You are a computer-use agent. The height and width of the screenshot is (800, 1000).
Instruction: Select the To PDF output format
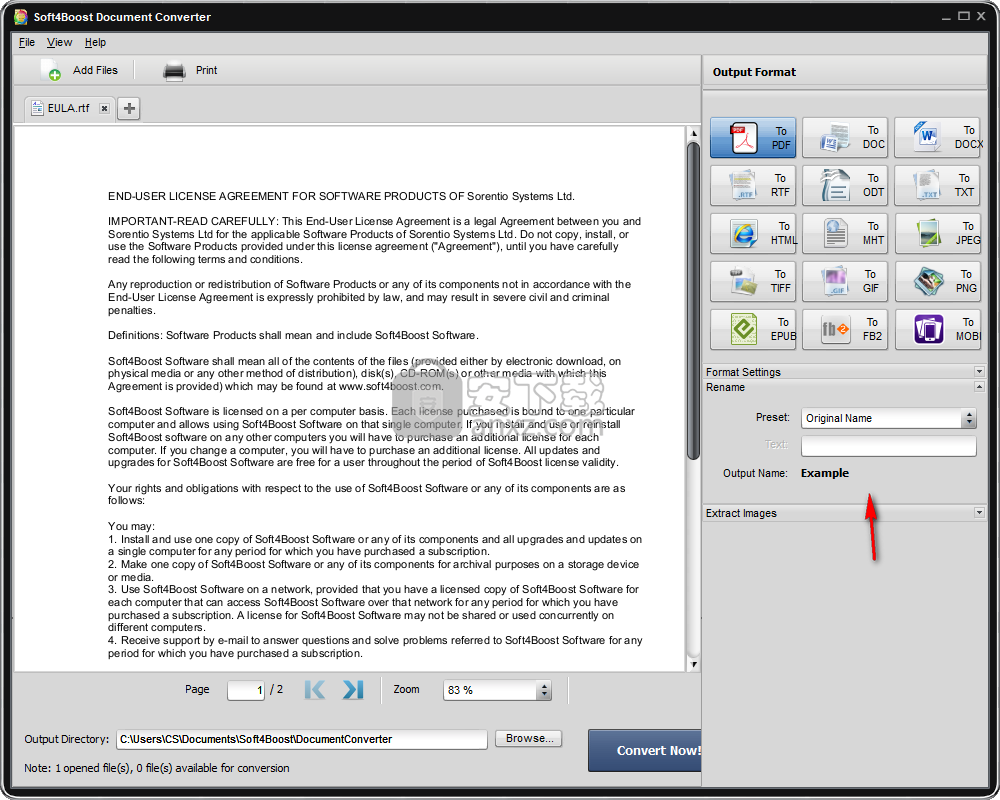pyautogui.click(x=753, y=138)
